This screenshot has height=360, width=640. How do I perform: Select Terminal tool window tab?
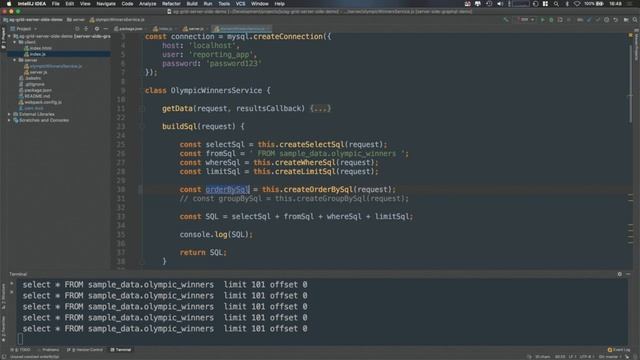point(121,350)
